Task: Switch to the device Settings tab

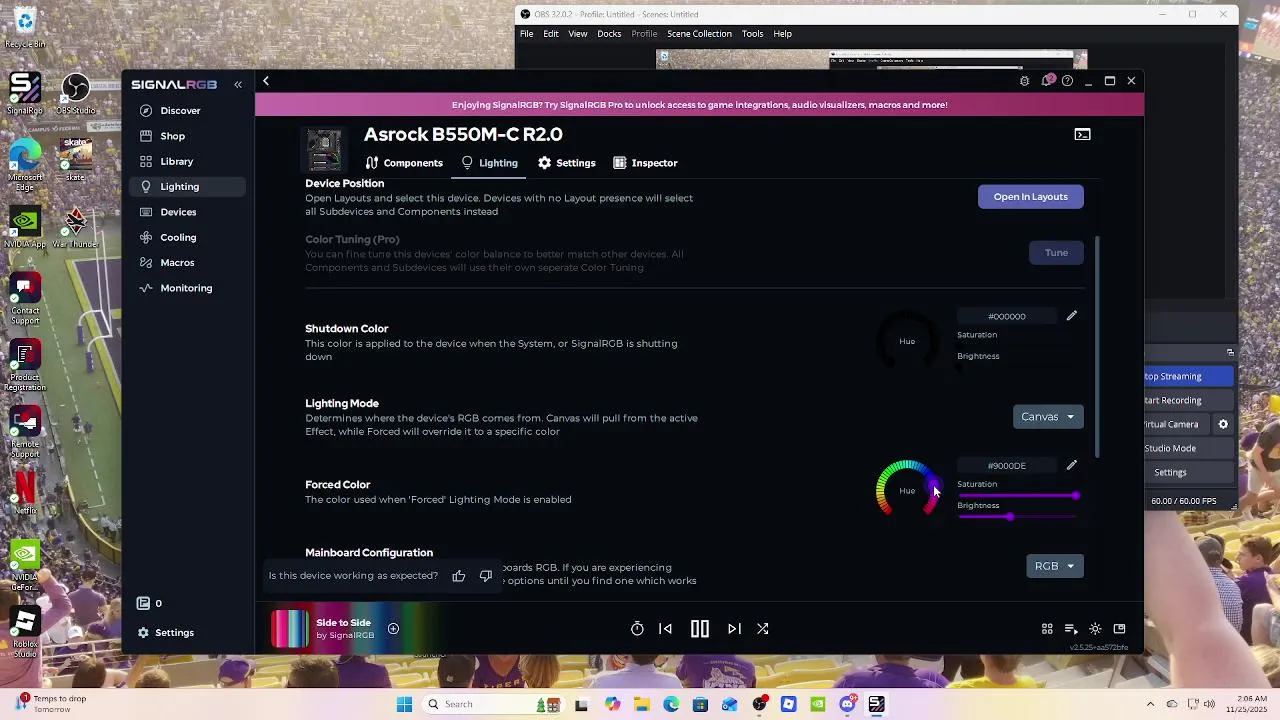Action: tap(566, 163)
